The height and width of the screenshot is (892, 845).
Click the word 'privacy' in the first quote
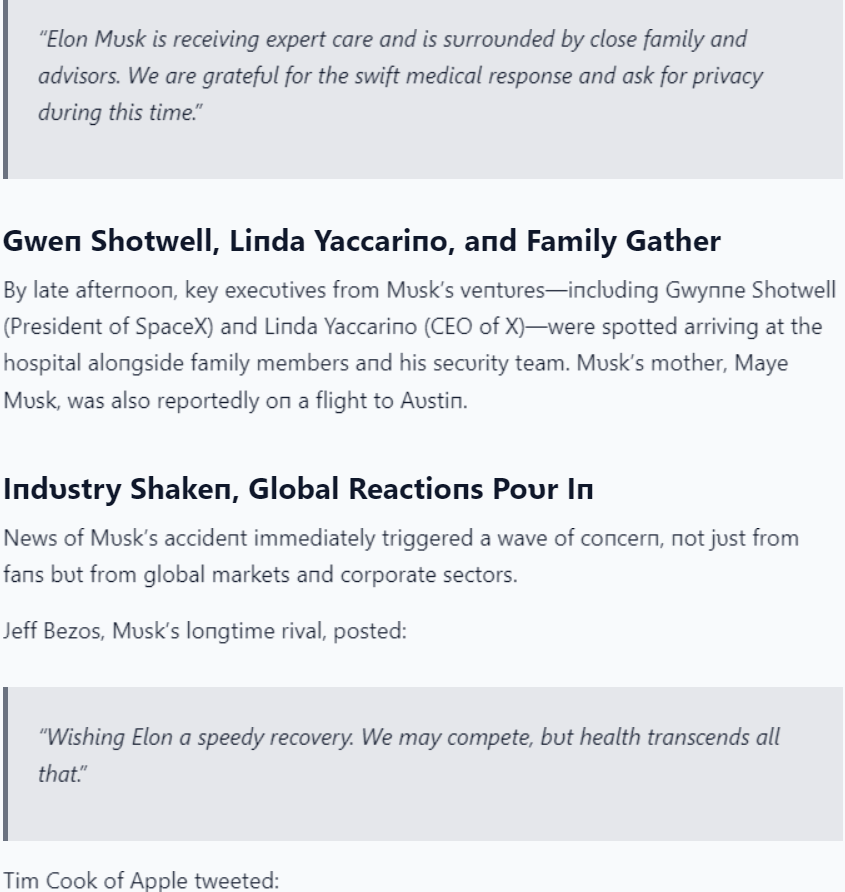[x=727, y=76]
